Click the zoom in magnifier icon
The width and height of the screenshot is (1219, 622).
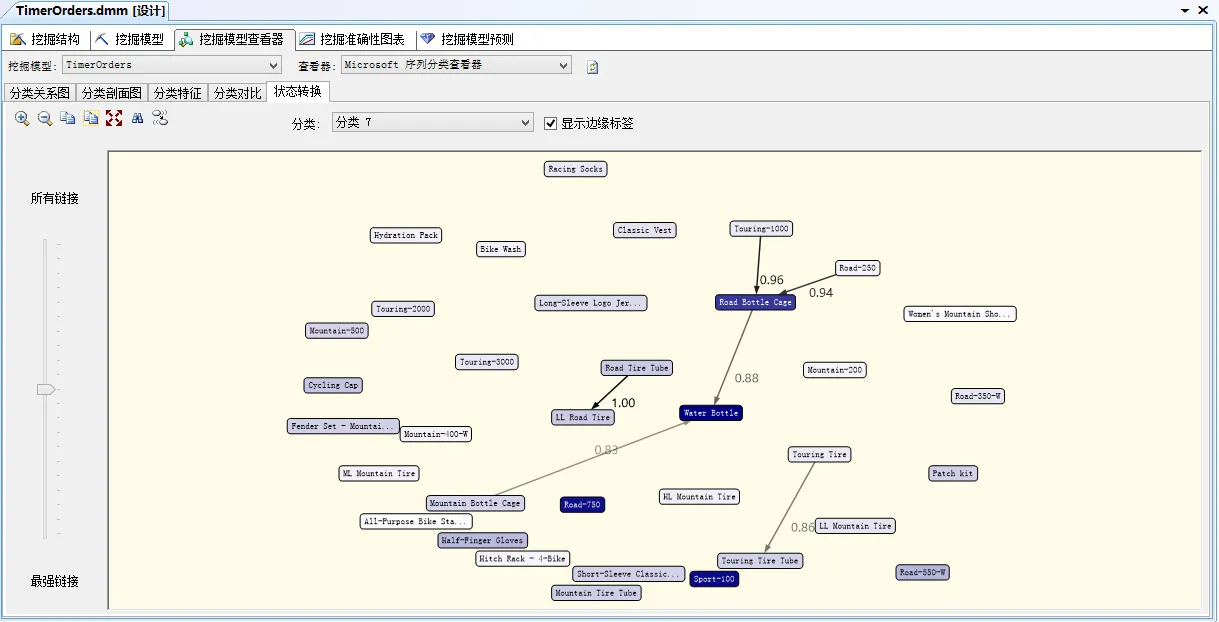(22, 118)
